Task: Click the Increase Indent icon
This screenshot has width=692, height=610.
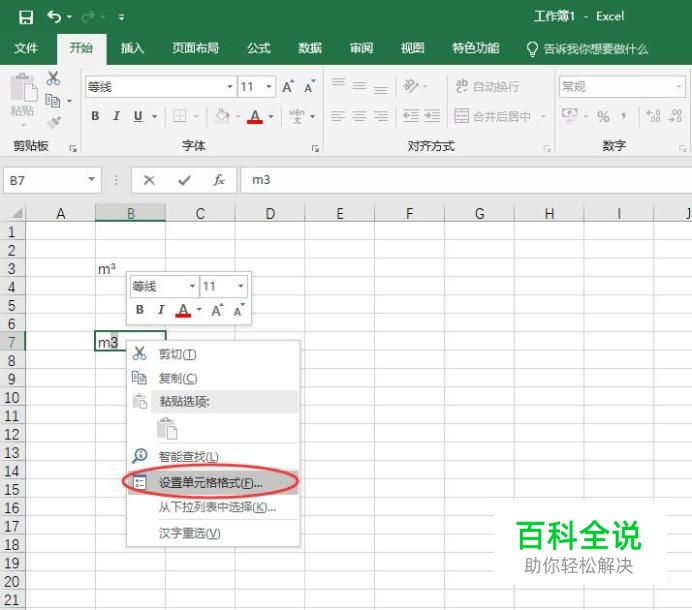Action: coord(432,116)
